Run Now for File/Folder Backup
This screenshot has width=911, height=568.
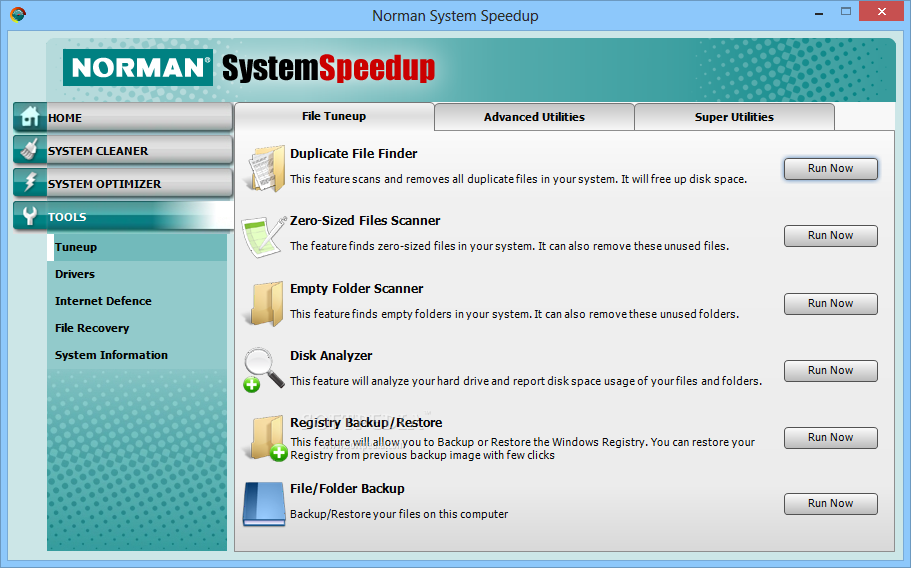tap(830, 504)
